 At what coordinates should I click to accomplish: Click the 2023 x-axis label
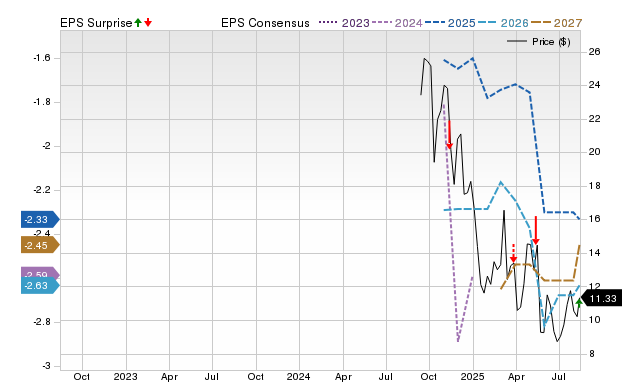[125, 376]
